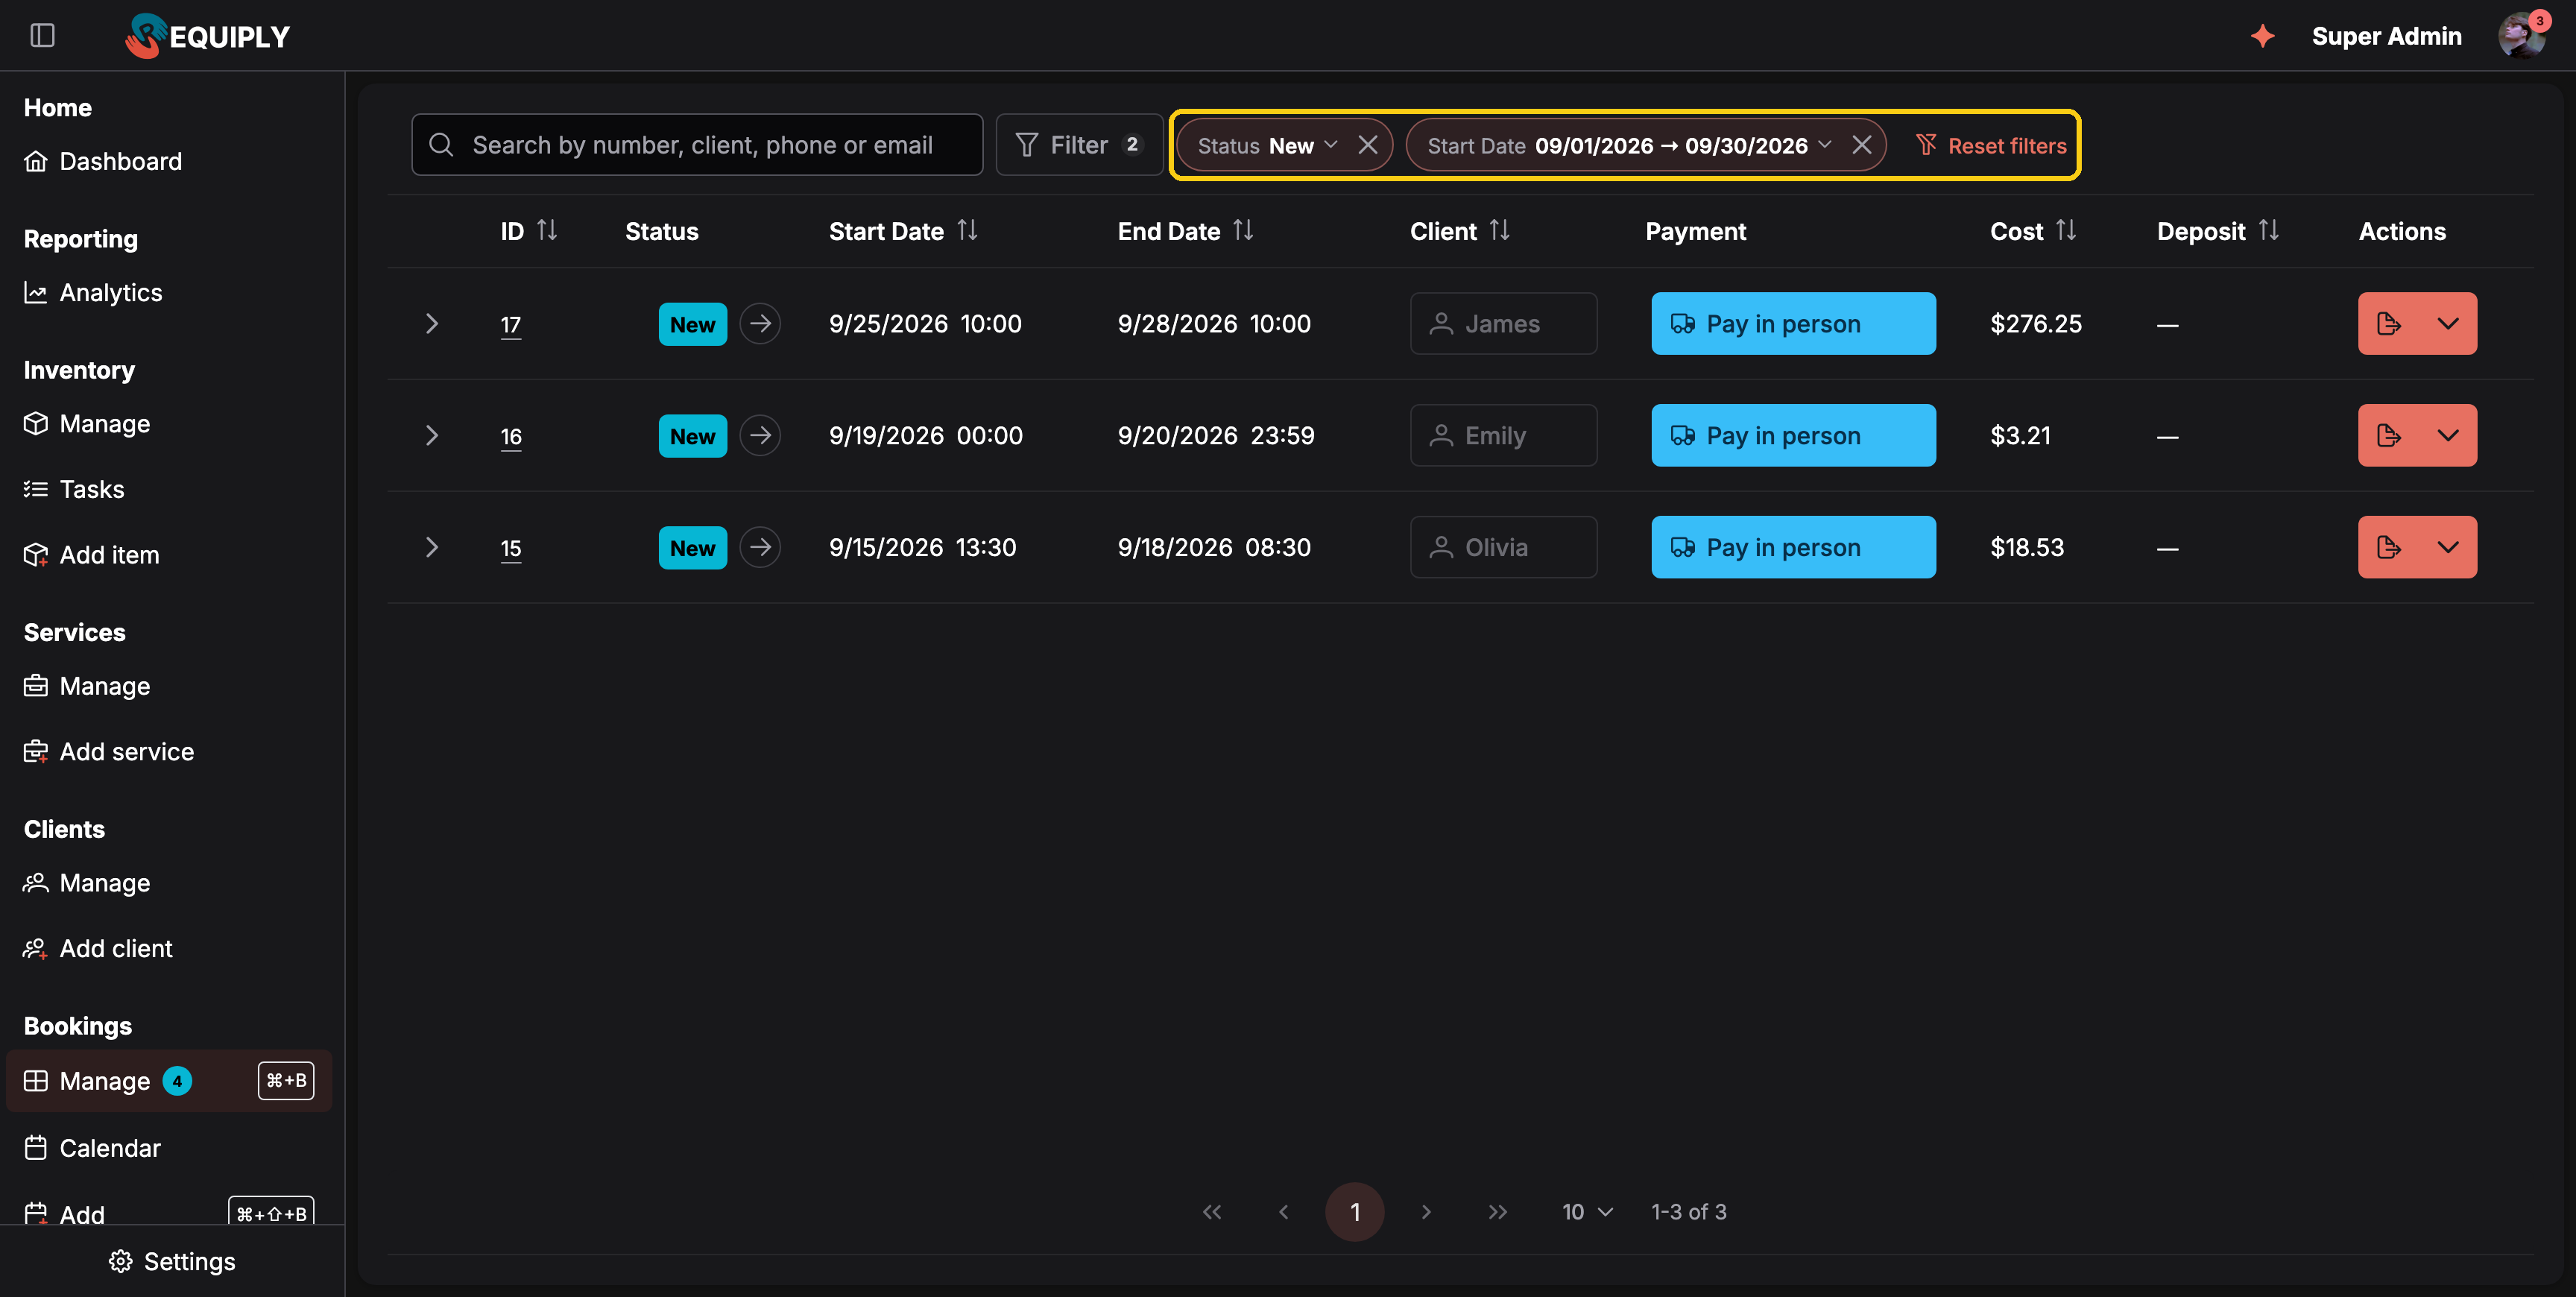2576x1297 pixels.
Task: Sort table by End Date column
Action: tap(1243, 231)
